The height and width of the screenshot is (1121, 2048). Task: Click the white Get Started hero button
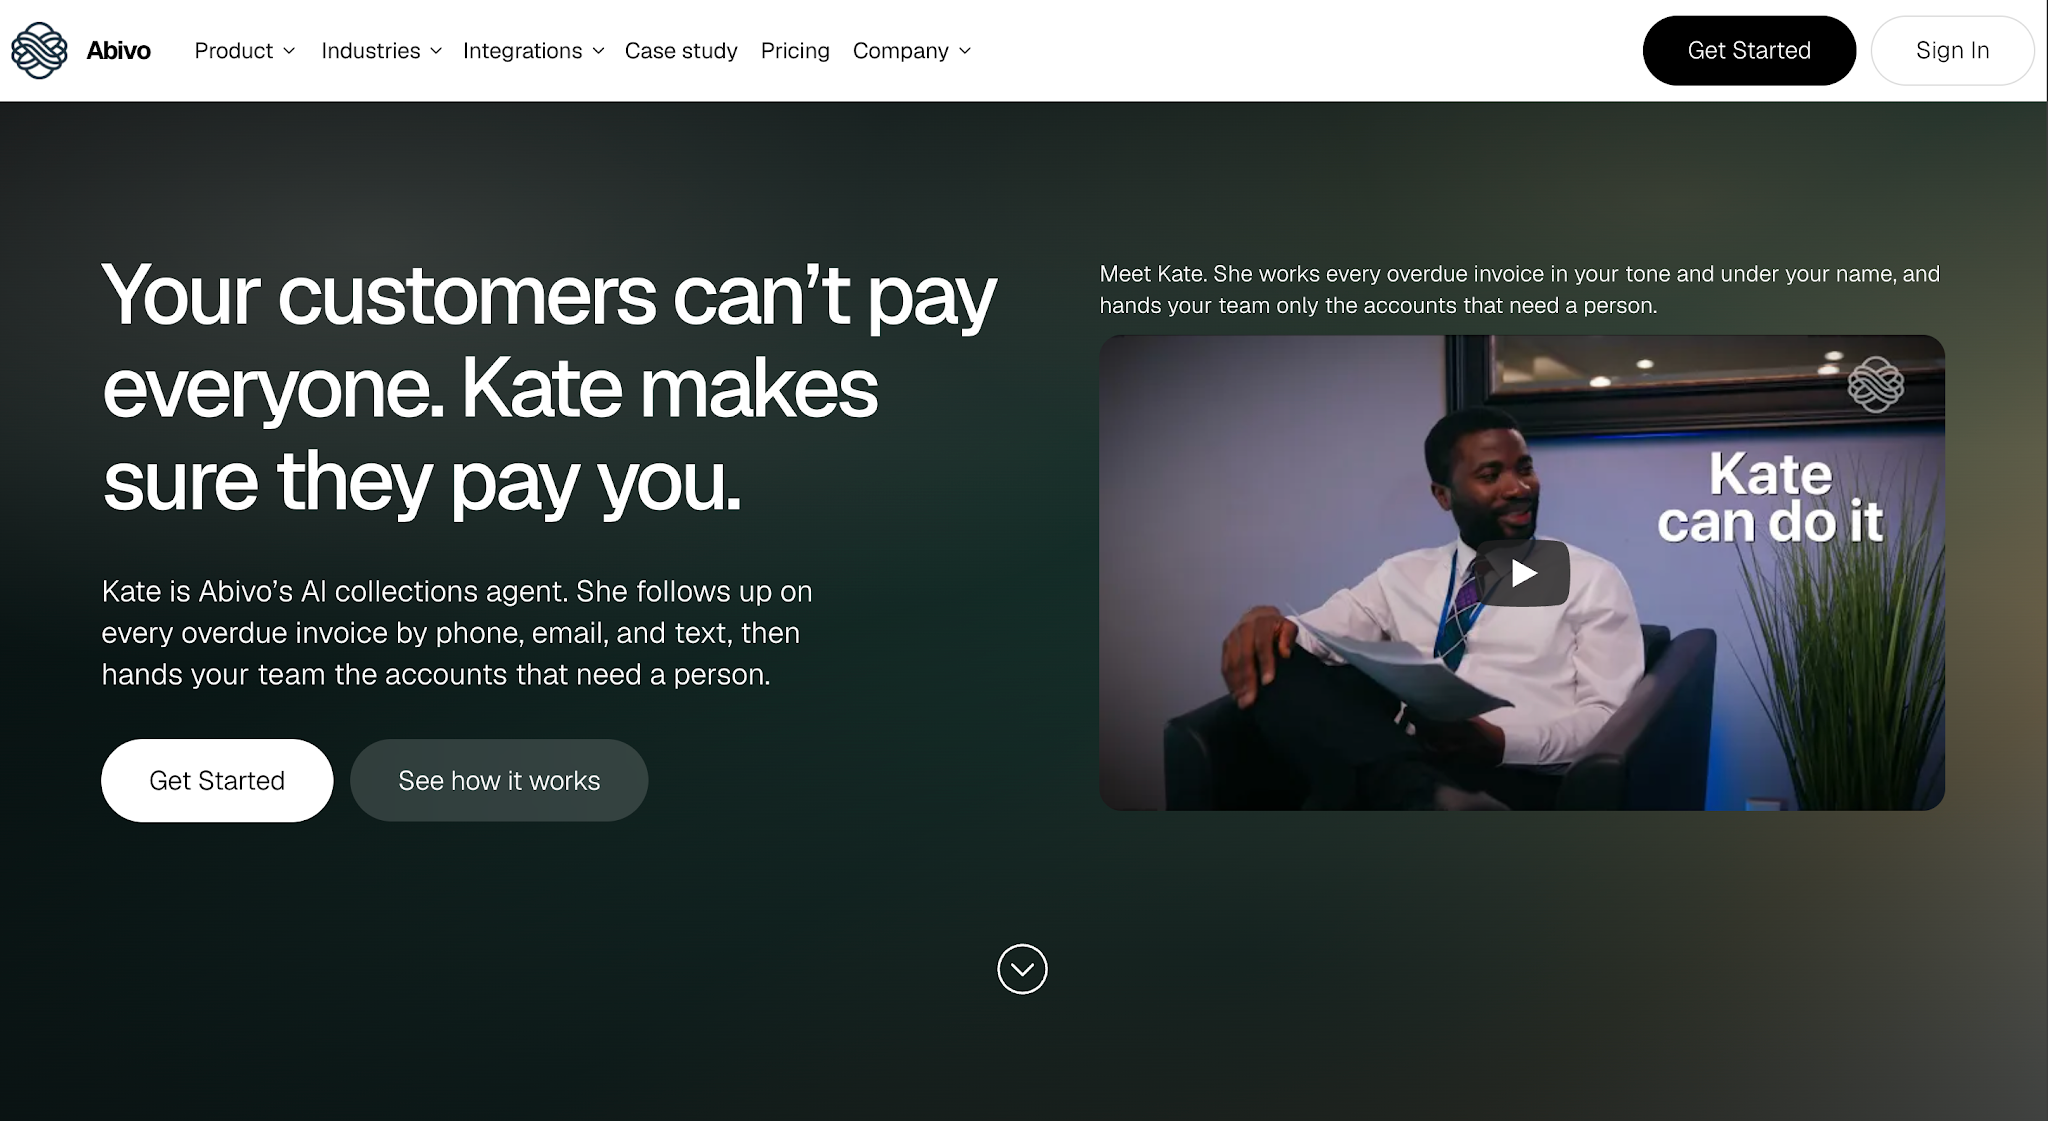pos(217,780)
